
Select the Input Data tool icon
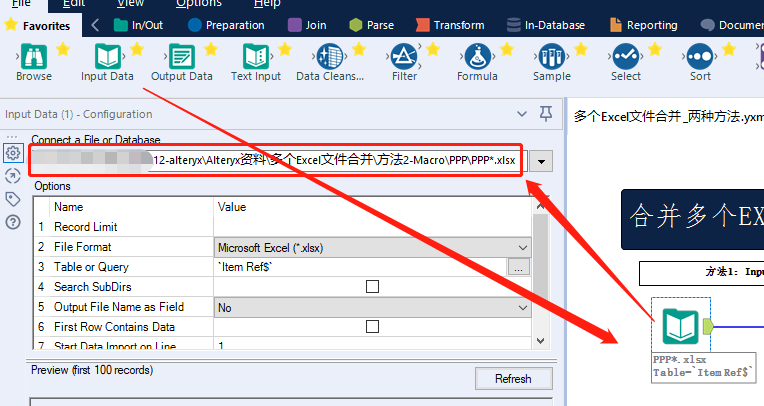click(x=108, y=57)
